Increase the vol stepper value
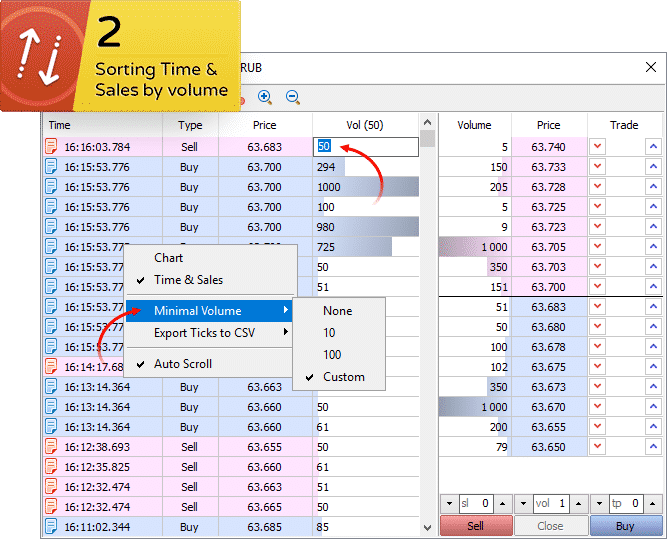 point(577,504)
